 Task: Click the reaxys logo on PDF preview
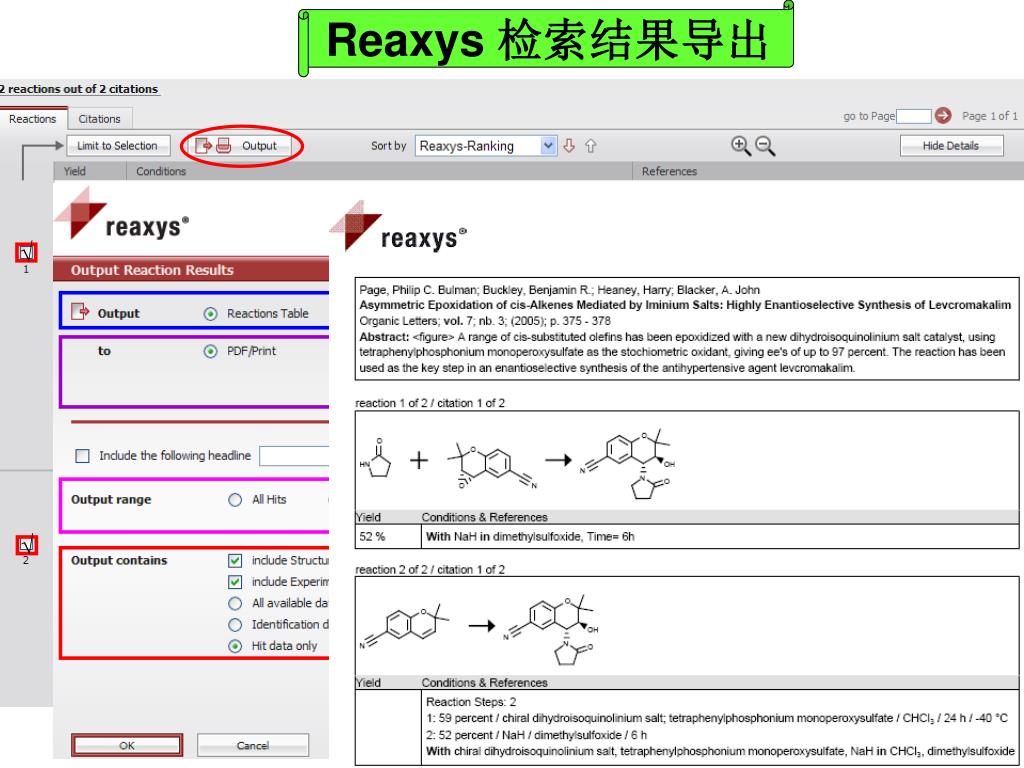coord(398,227)
